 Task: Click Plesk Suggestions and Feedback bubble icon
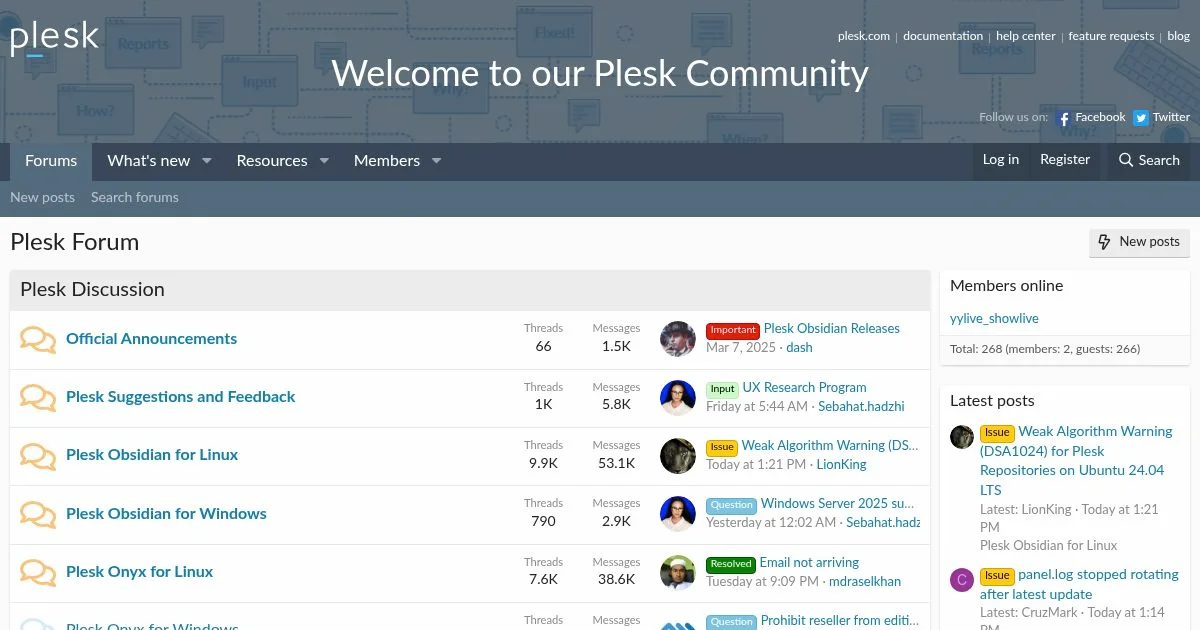[x=38, y=398]
